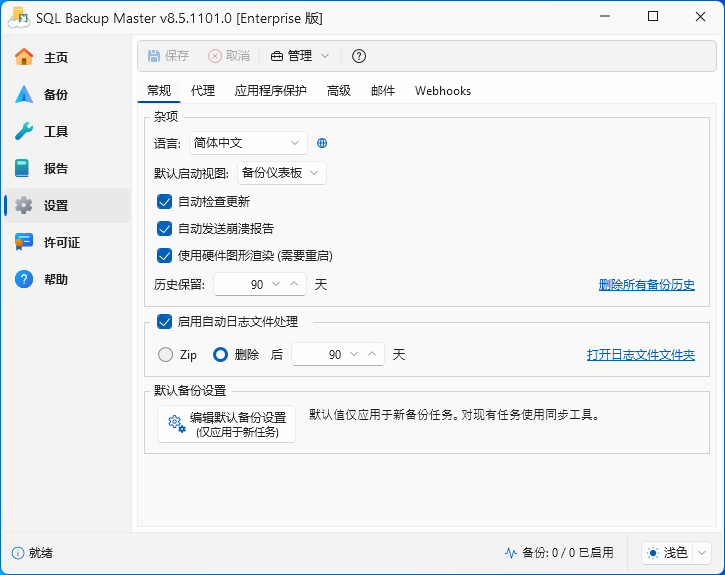The height and width of the screenshot is (575, 725).
Task: Disable 启用自动日志文件处理 checkbox
Action: click(165, 321)
